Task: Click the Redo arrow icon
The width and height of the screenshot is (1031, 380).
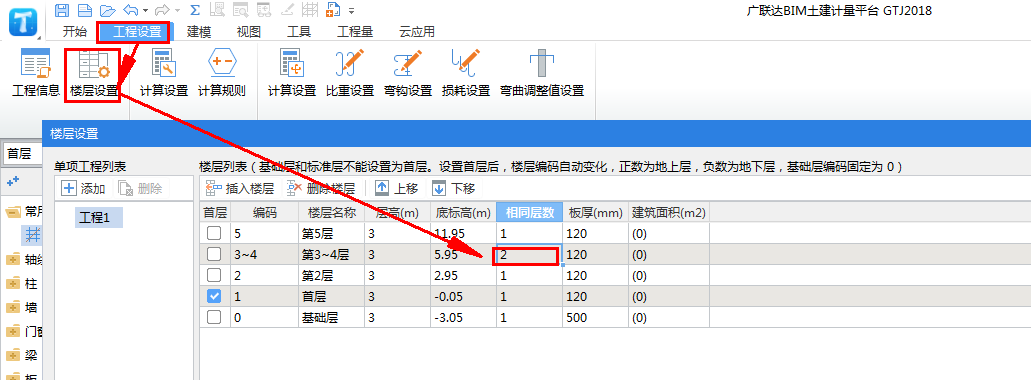Action: point(163,10)
